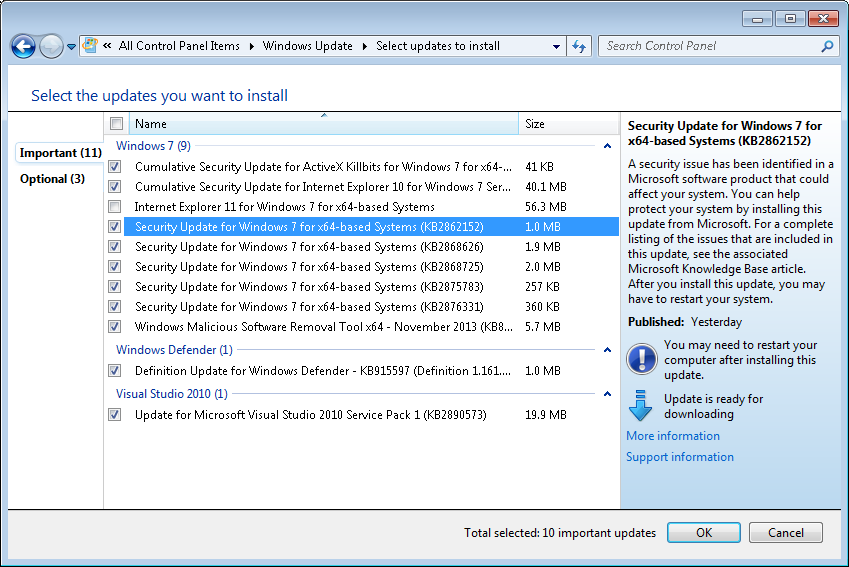This screenshot has height=567, width=849.
Task: Collapse the Visual Studio 2010 (1) group
Action: pos(608,394)
